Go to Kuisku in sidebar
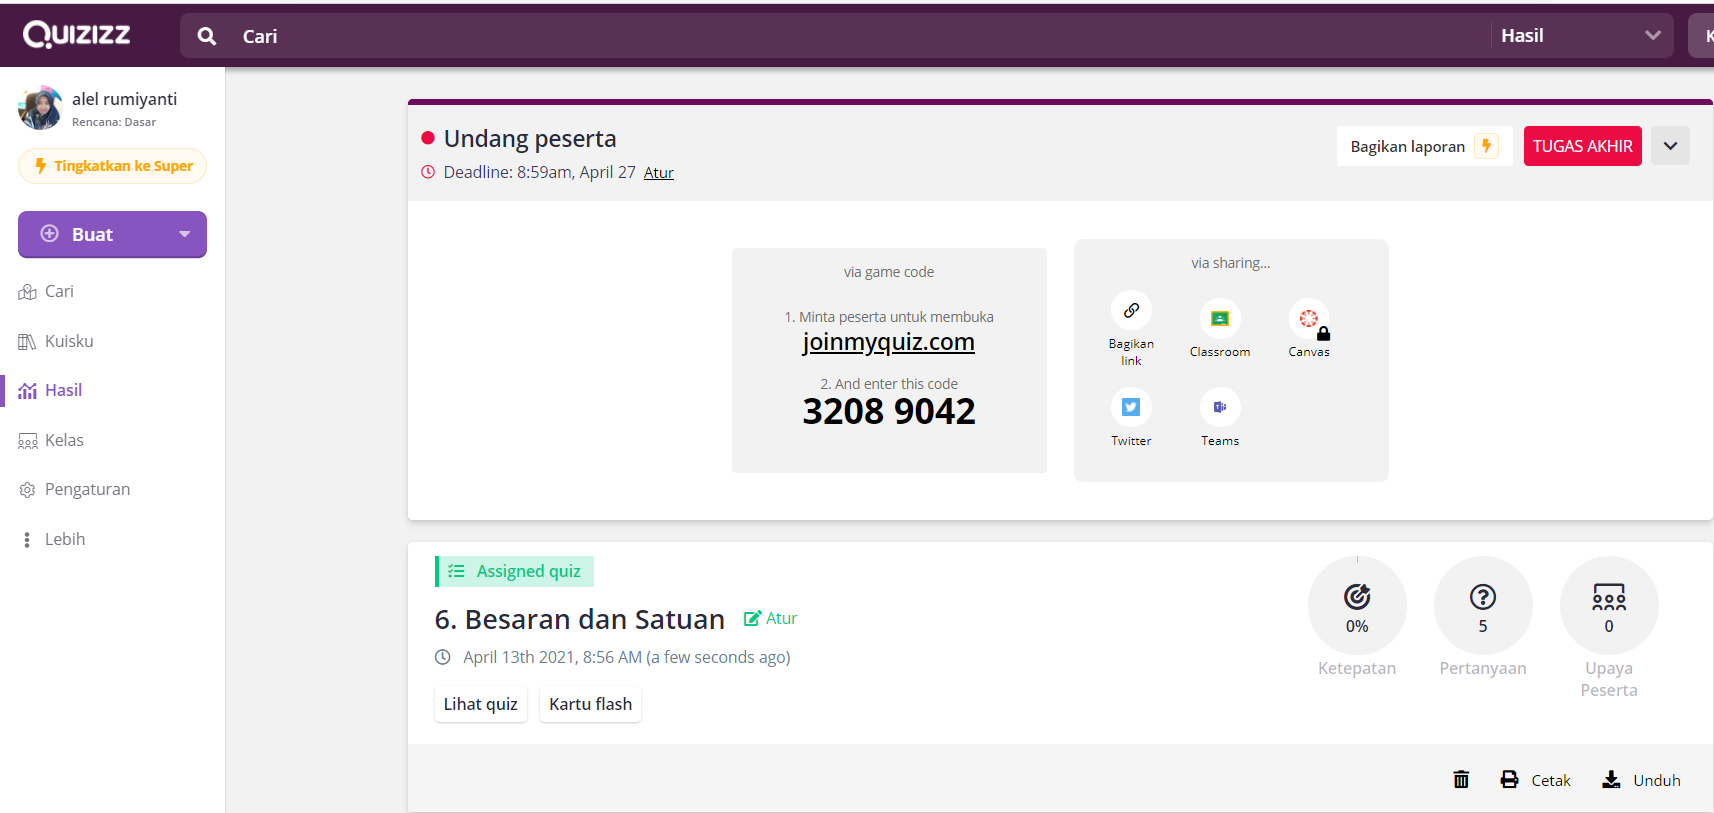The height and width of the screenshot is (813, 1714). pos(68,341)
